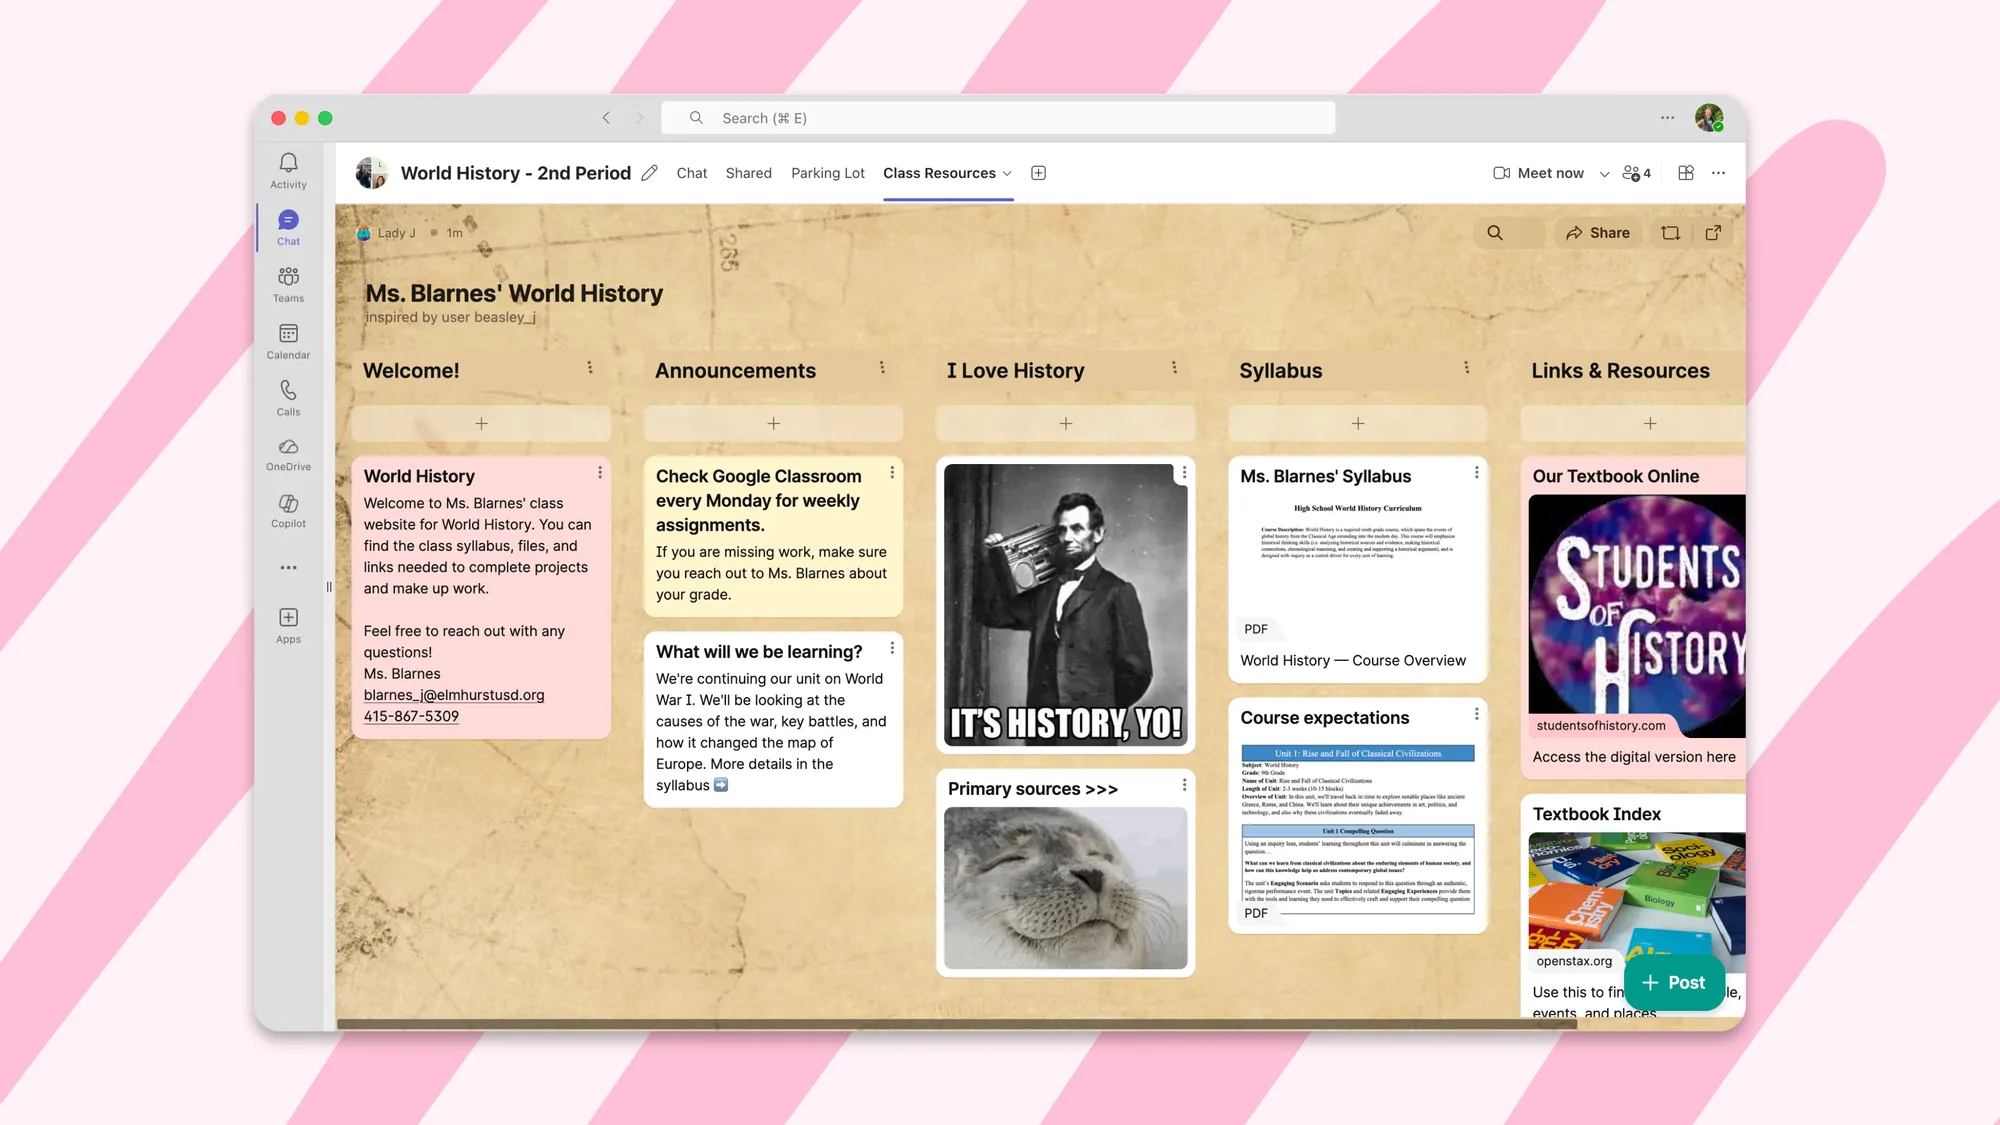Expand the Class Resources tab dropdown
Viewport: 2000px width, 1125px height.
click(x=1007, y=174)
